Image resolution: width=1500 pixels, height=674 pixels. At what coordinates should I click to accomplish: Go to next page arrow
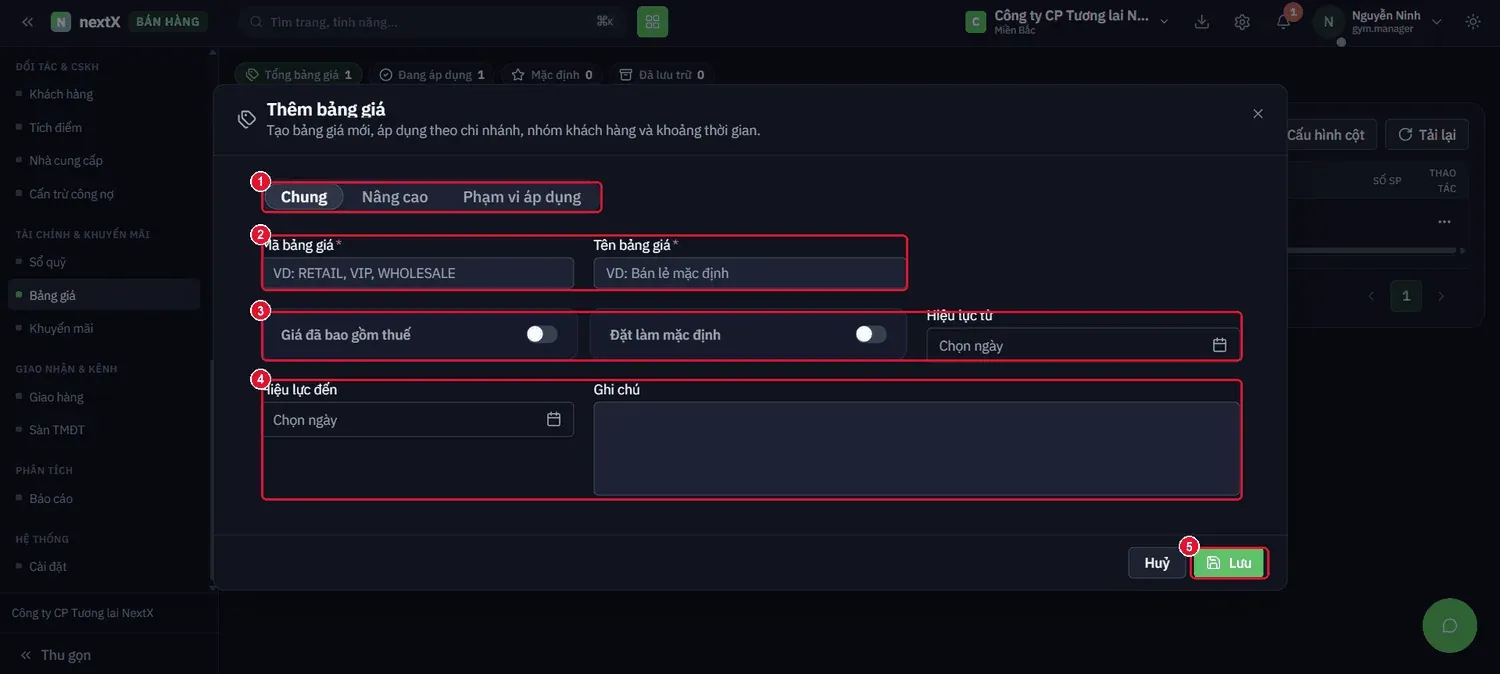pos(1441,296)
